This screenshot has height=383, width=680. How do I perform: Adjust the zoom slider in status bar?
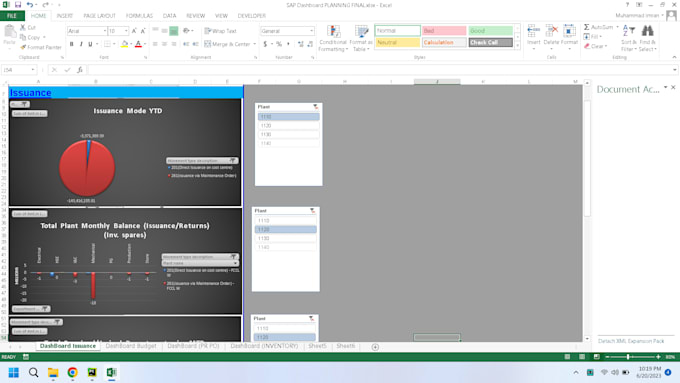(628, 357)
